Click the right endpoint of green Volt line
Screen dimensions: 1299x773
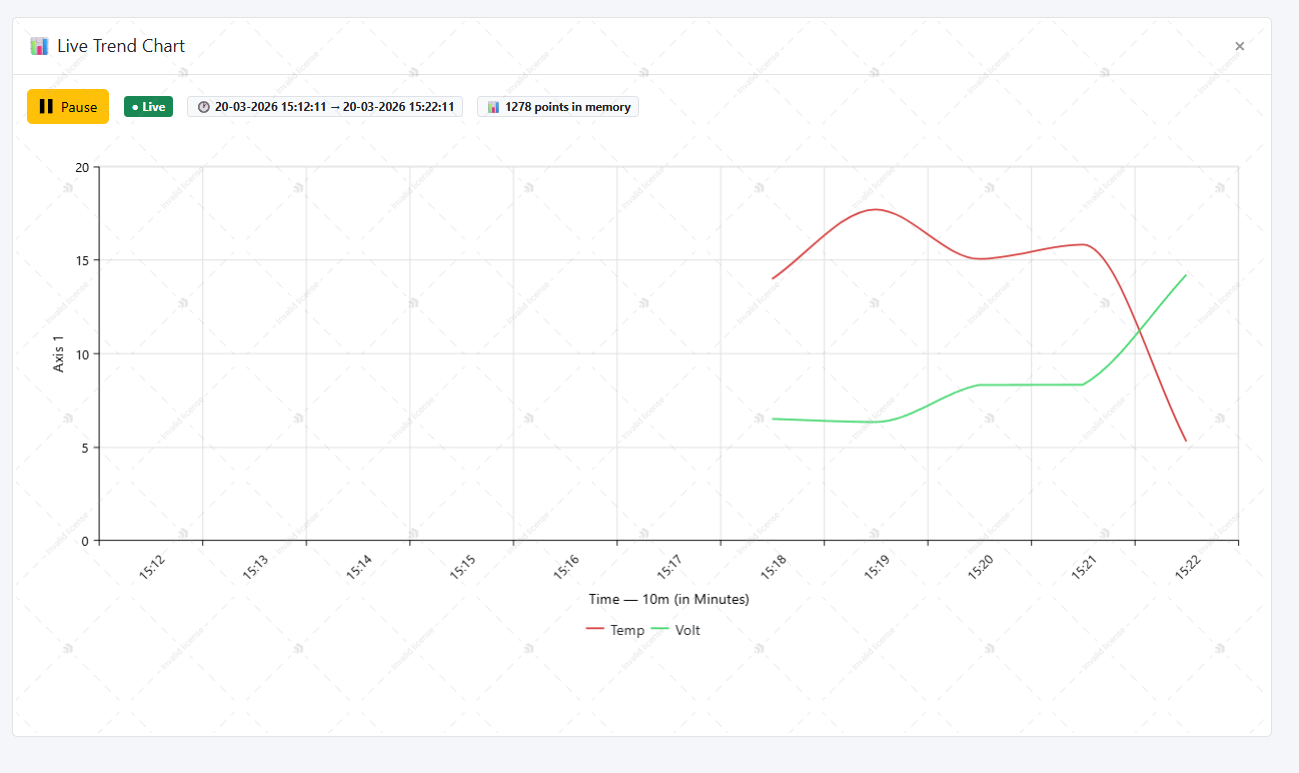[1186, 275]
